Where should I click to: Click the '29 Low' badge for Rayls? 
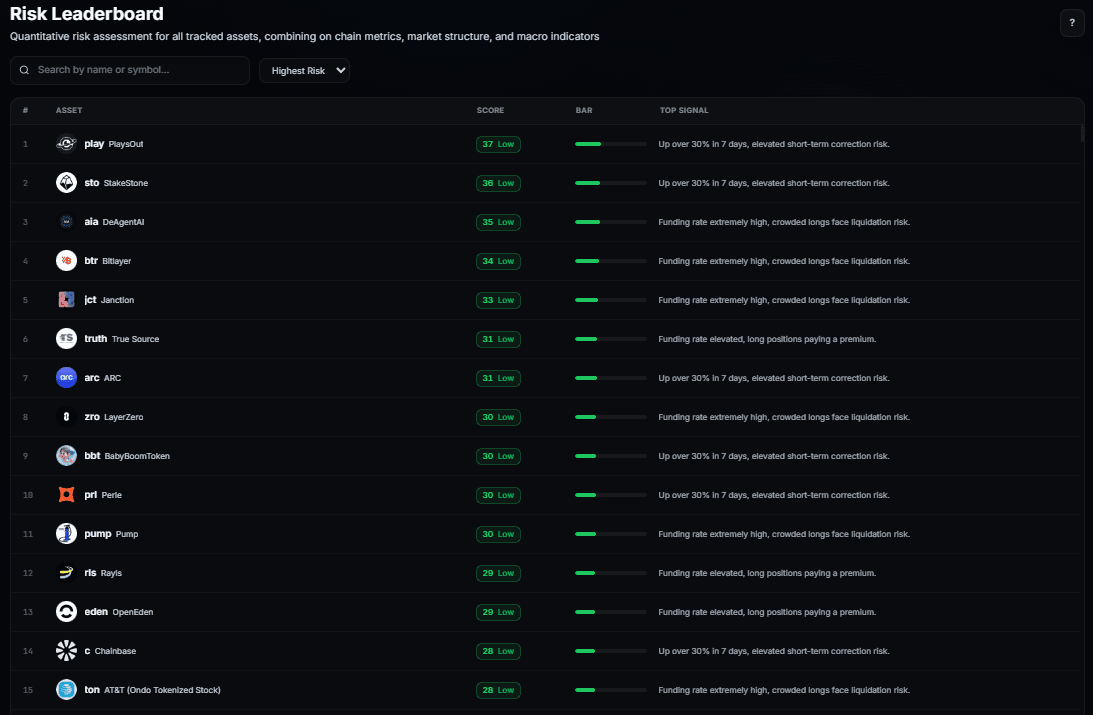498,574
